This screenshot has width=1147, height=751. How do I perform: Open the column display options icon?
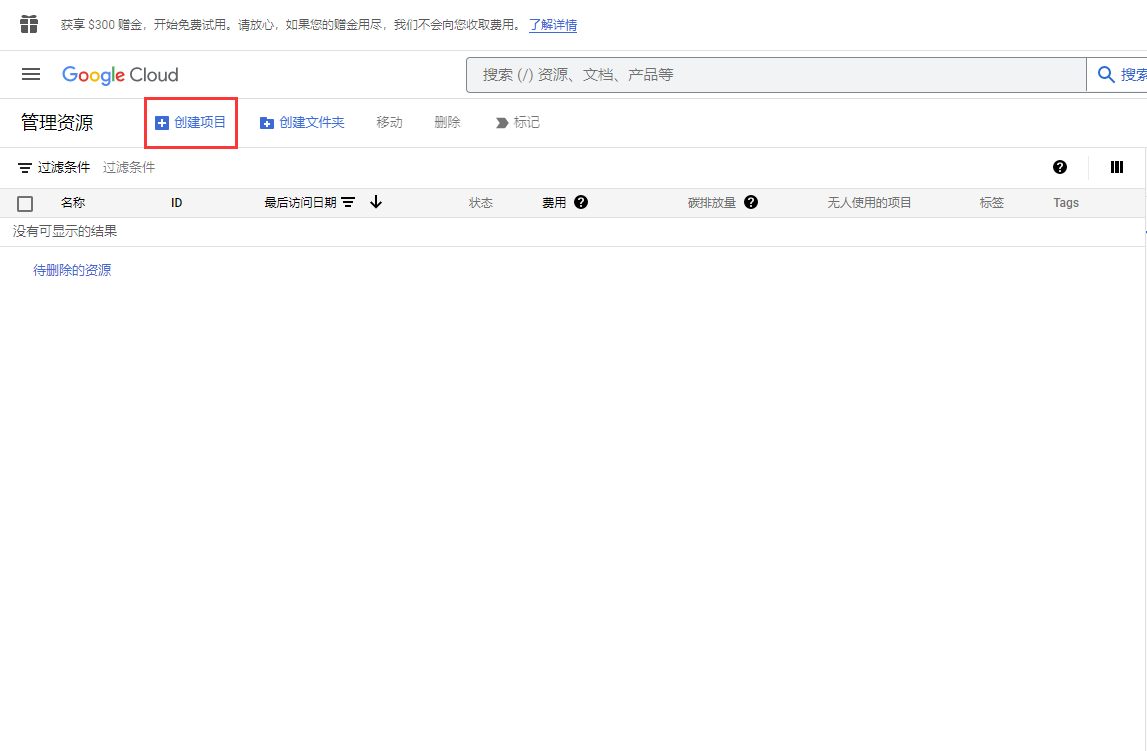pyautogui.click(x=1116, y=167)
